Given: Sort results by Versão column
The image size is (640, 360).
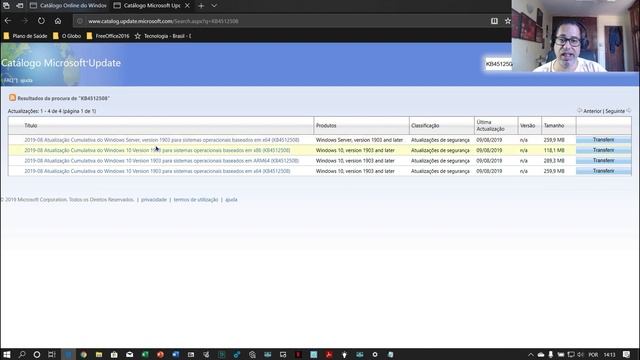Looking at the screenshot, I should [x=527, y=126].
